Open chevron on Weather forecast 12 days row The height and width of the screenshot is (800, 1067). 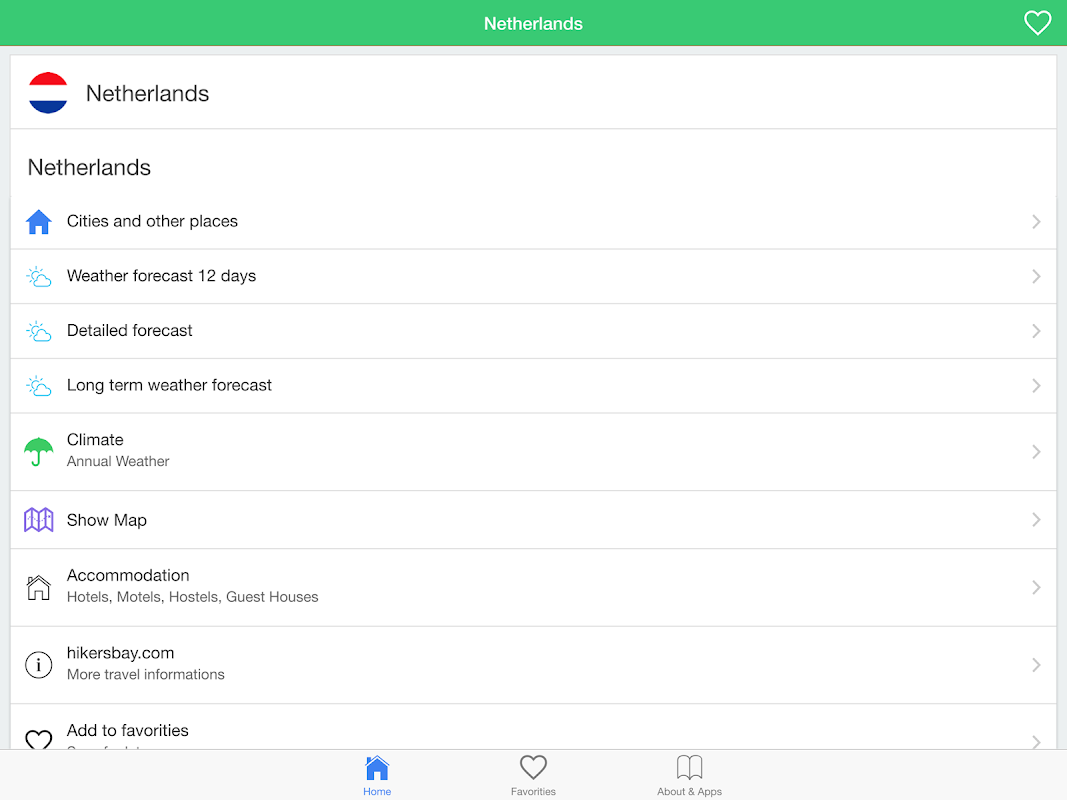[1036, 276]
